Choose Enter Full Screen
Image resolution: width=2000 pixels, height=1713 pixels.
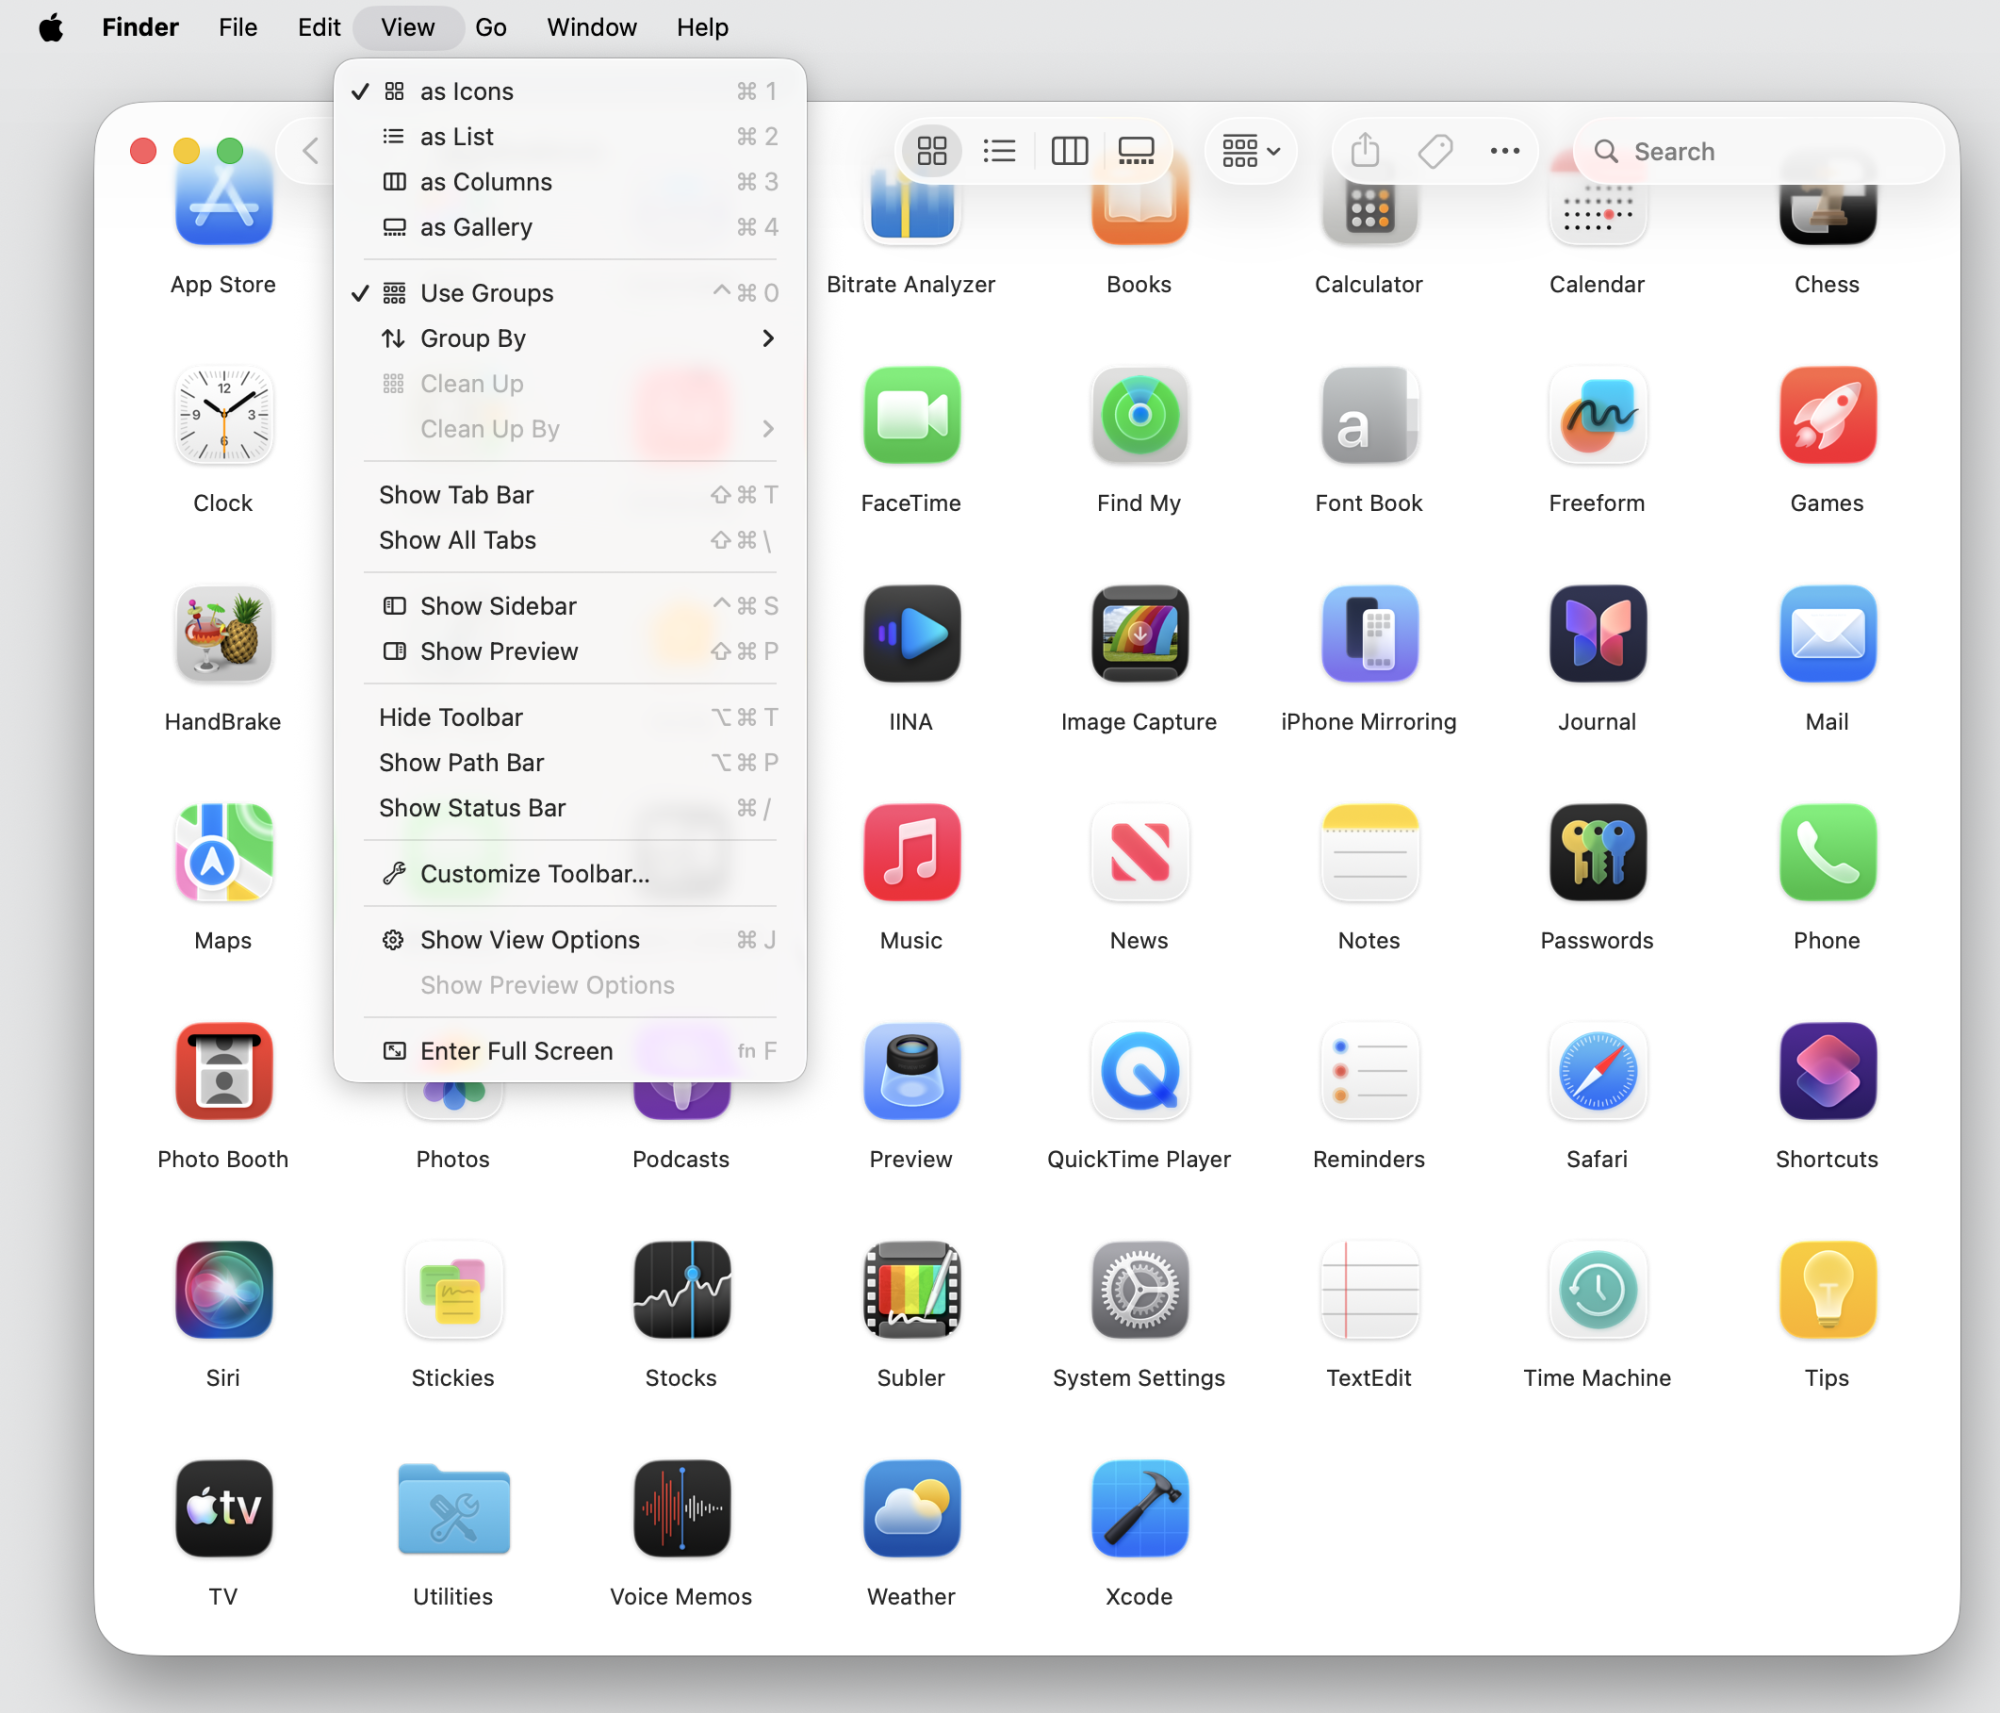click(516, 1050)
